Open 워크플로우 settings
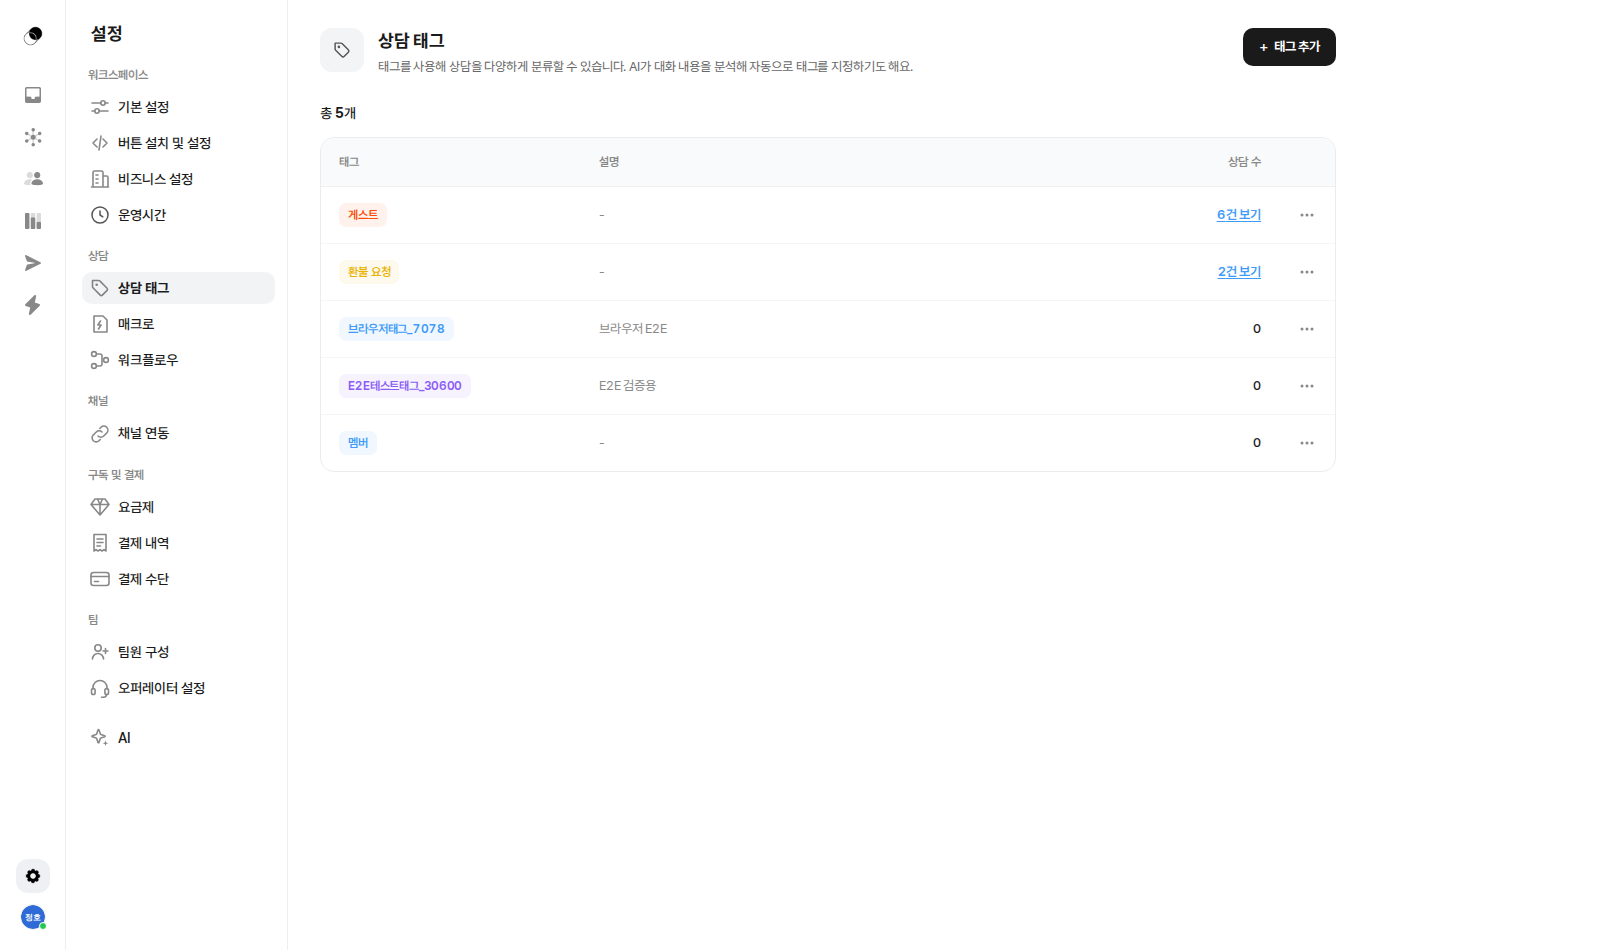The image size is (1600, 950). point(178,360)
